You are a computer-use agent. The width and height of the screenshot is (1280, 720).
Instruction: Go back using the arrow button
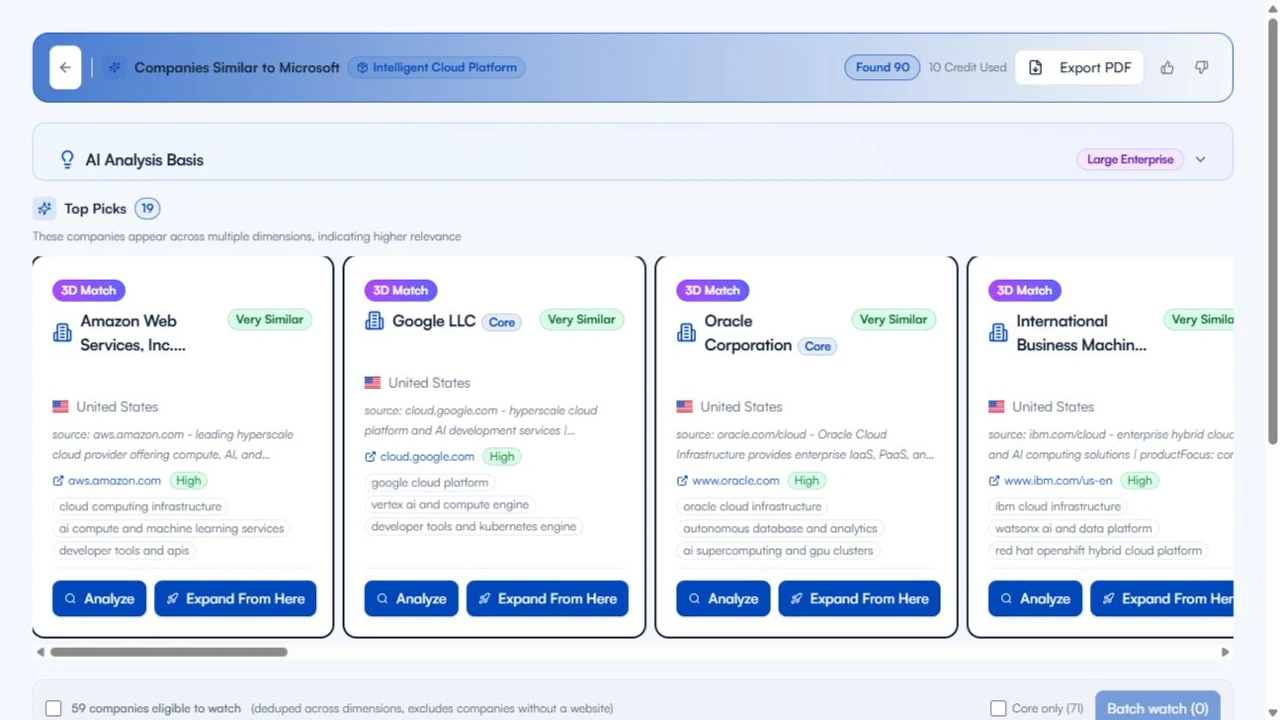pyautogui.click(x=65, y=68)
